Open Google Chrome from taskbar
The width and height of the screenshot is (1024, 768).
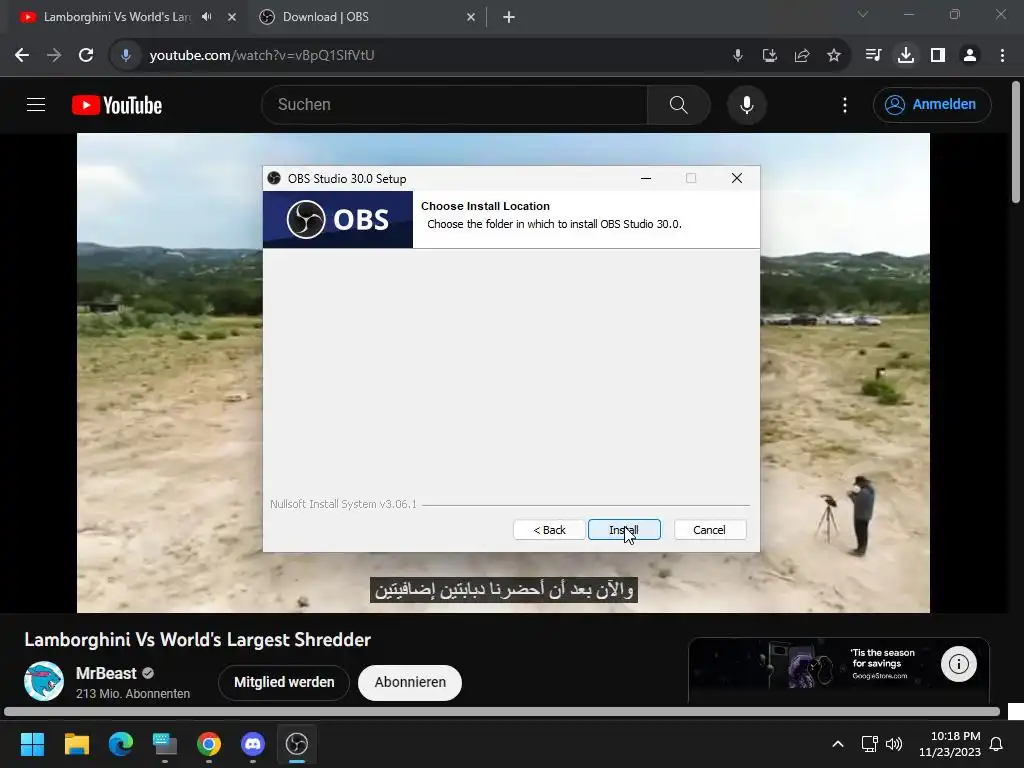[x=208, y=744]
